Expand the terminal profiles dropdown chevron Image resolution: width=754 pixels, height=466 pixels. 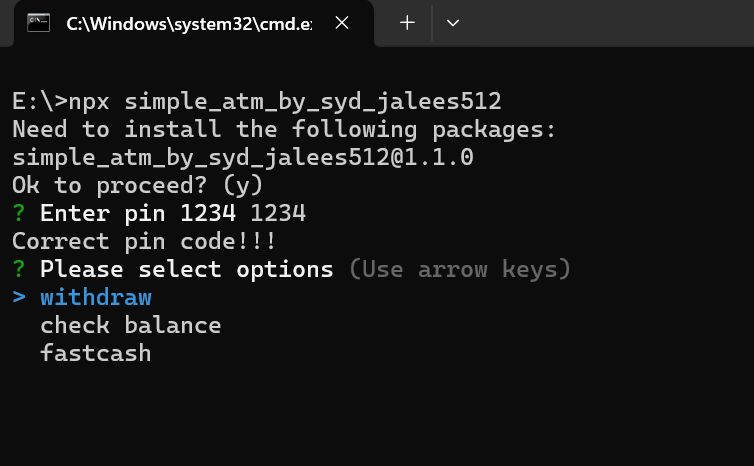[x=452, y=23]
